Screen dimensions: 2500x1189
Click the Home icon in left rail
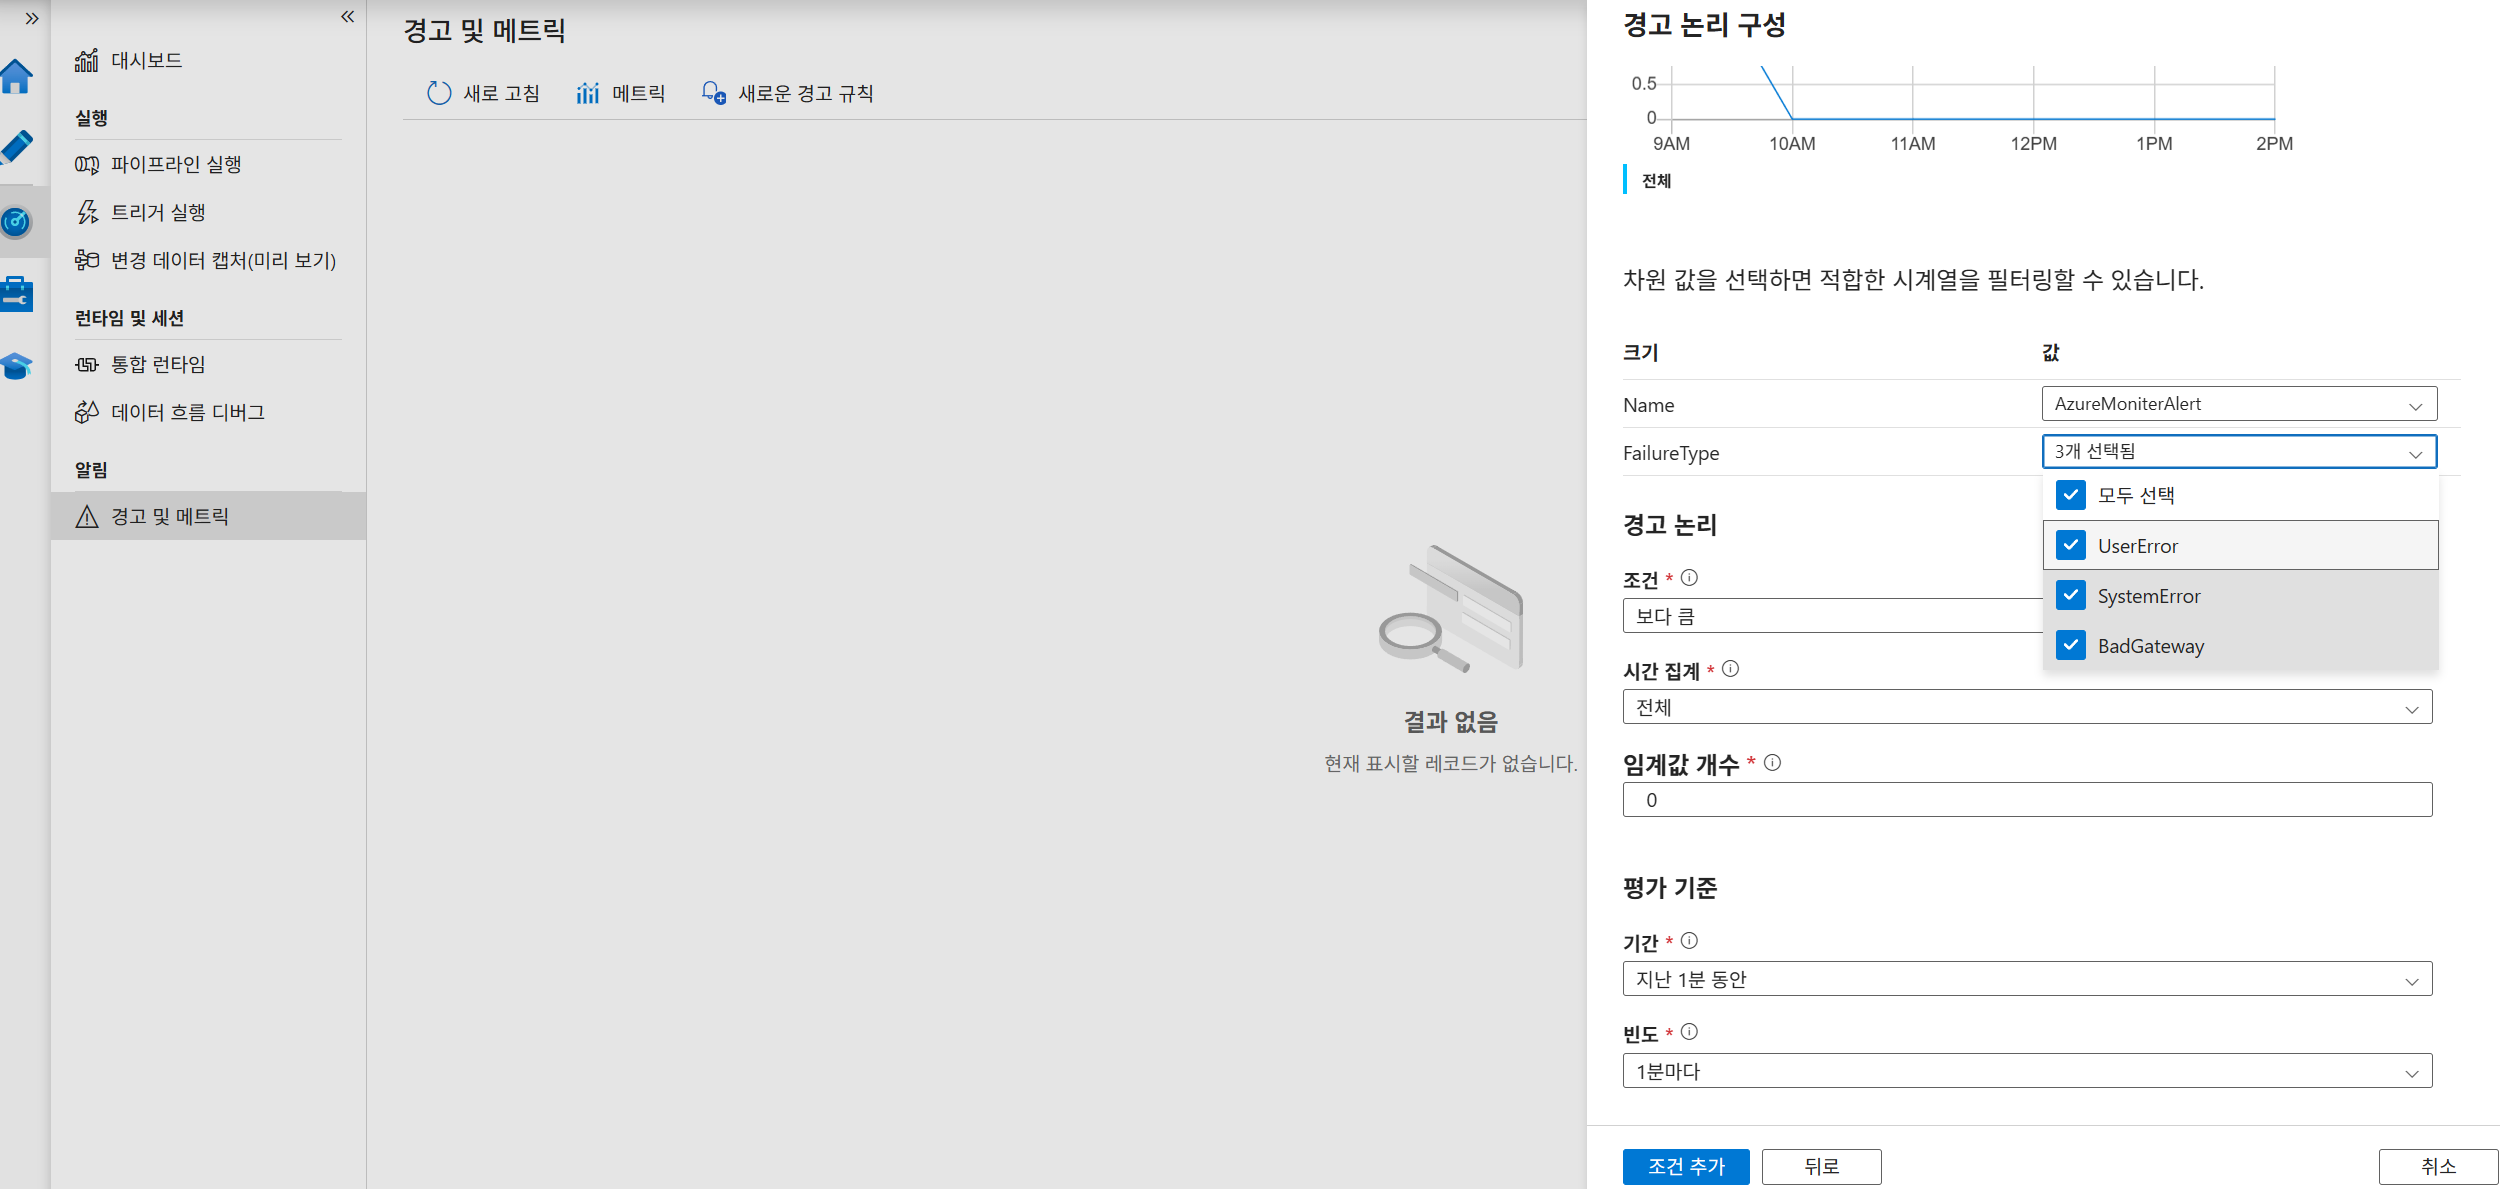tap(16, 77)
